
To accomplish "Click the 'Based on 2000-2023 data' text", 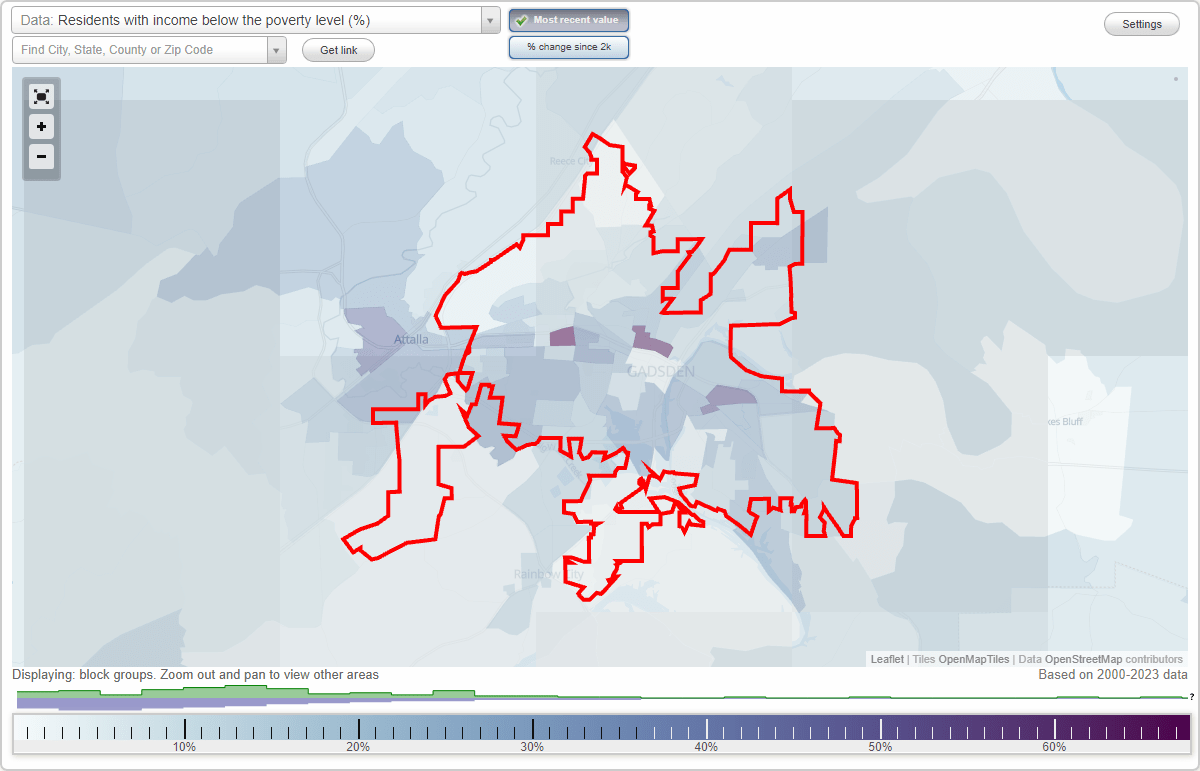I will pyautogui.click(x=1113, y=675).
